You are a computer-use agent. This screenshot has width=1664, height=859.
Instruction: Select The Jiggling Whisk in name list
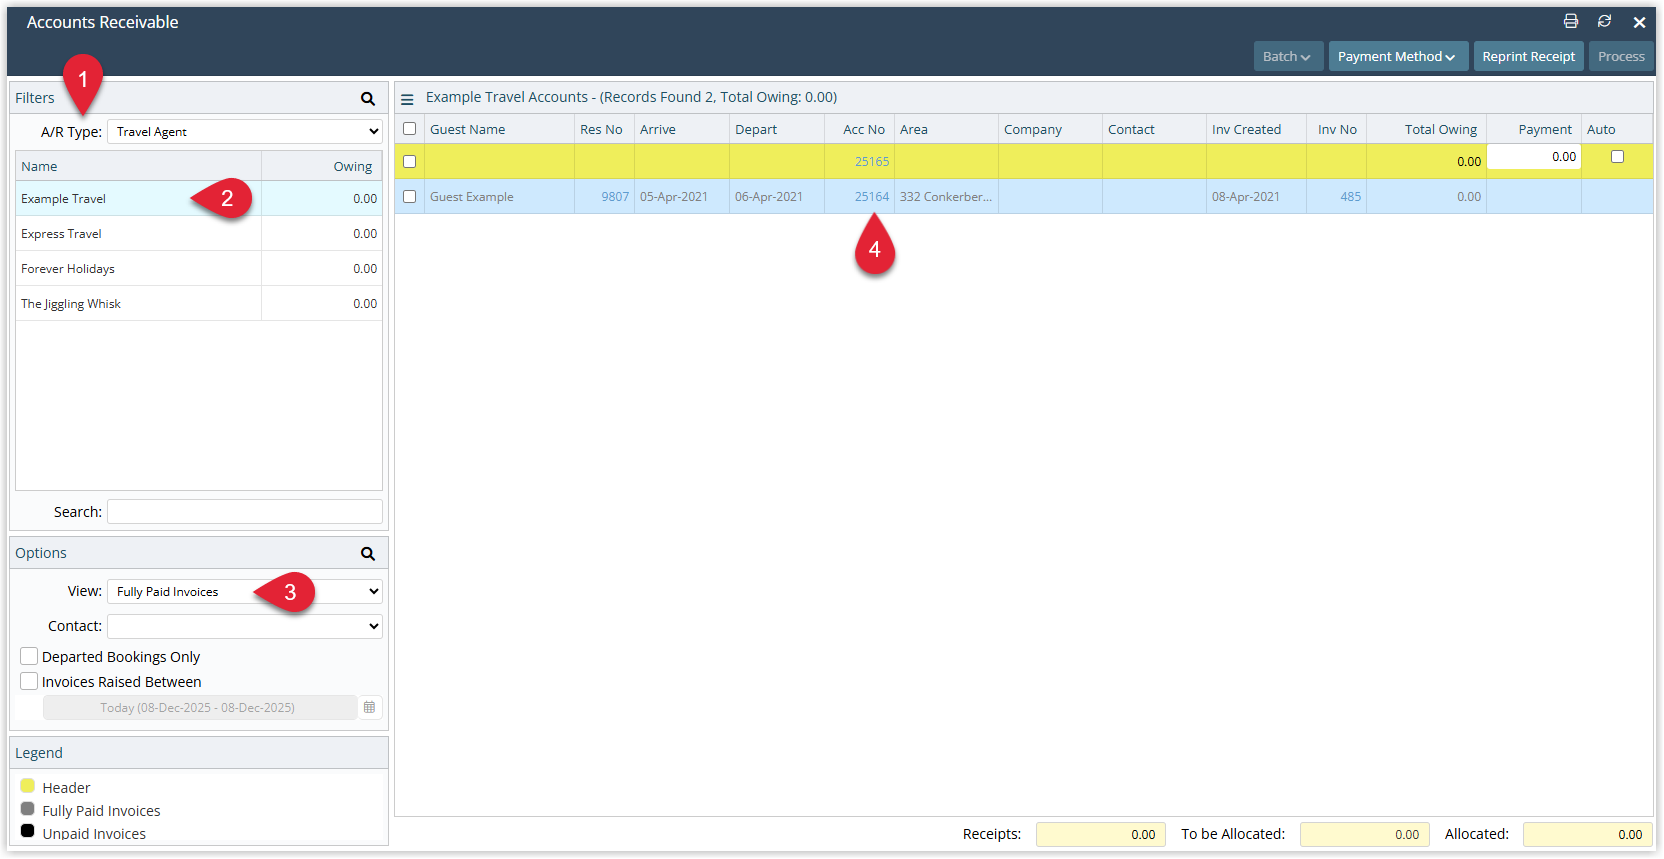(198, 303)
